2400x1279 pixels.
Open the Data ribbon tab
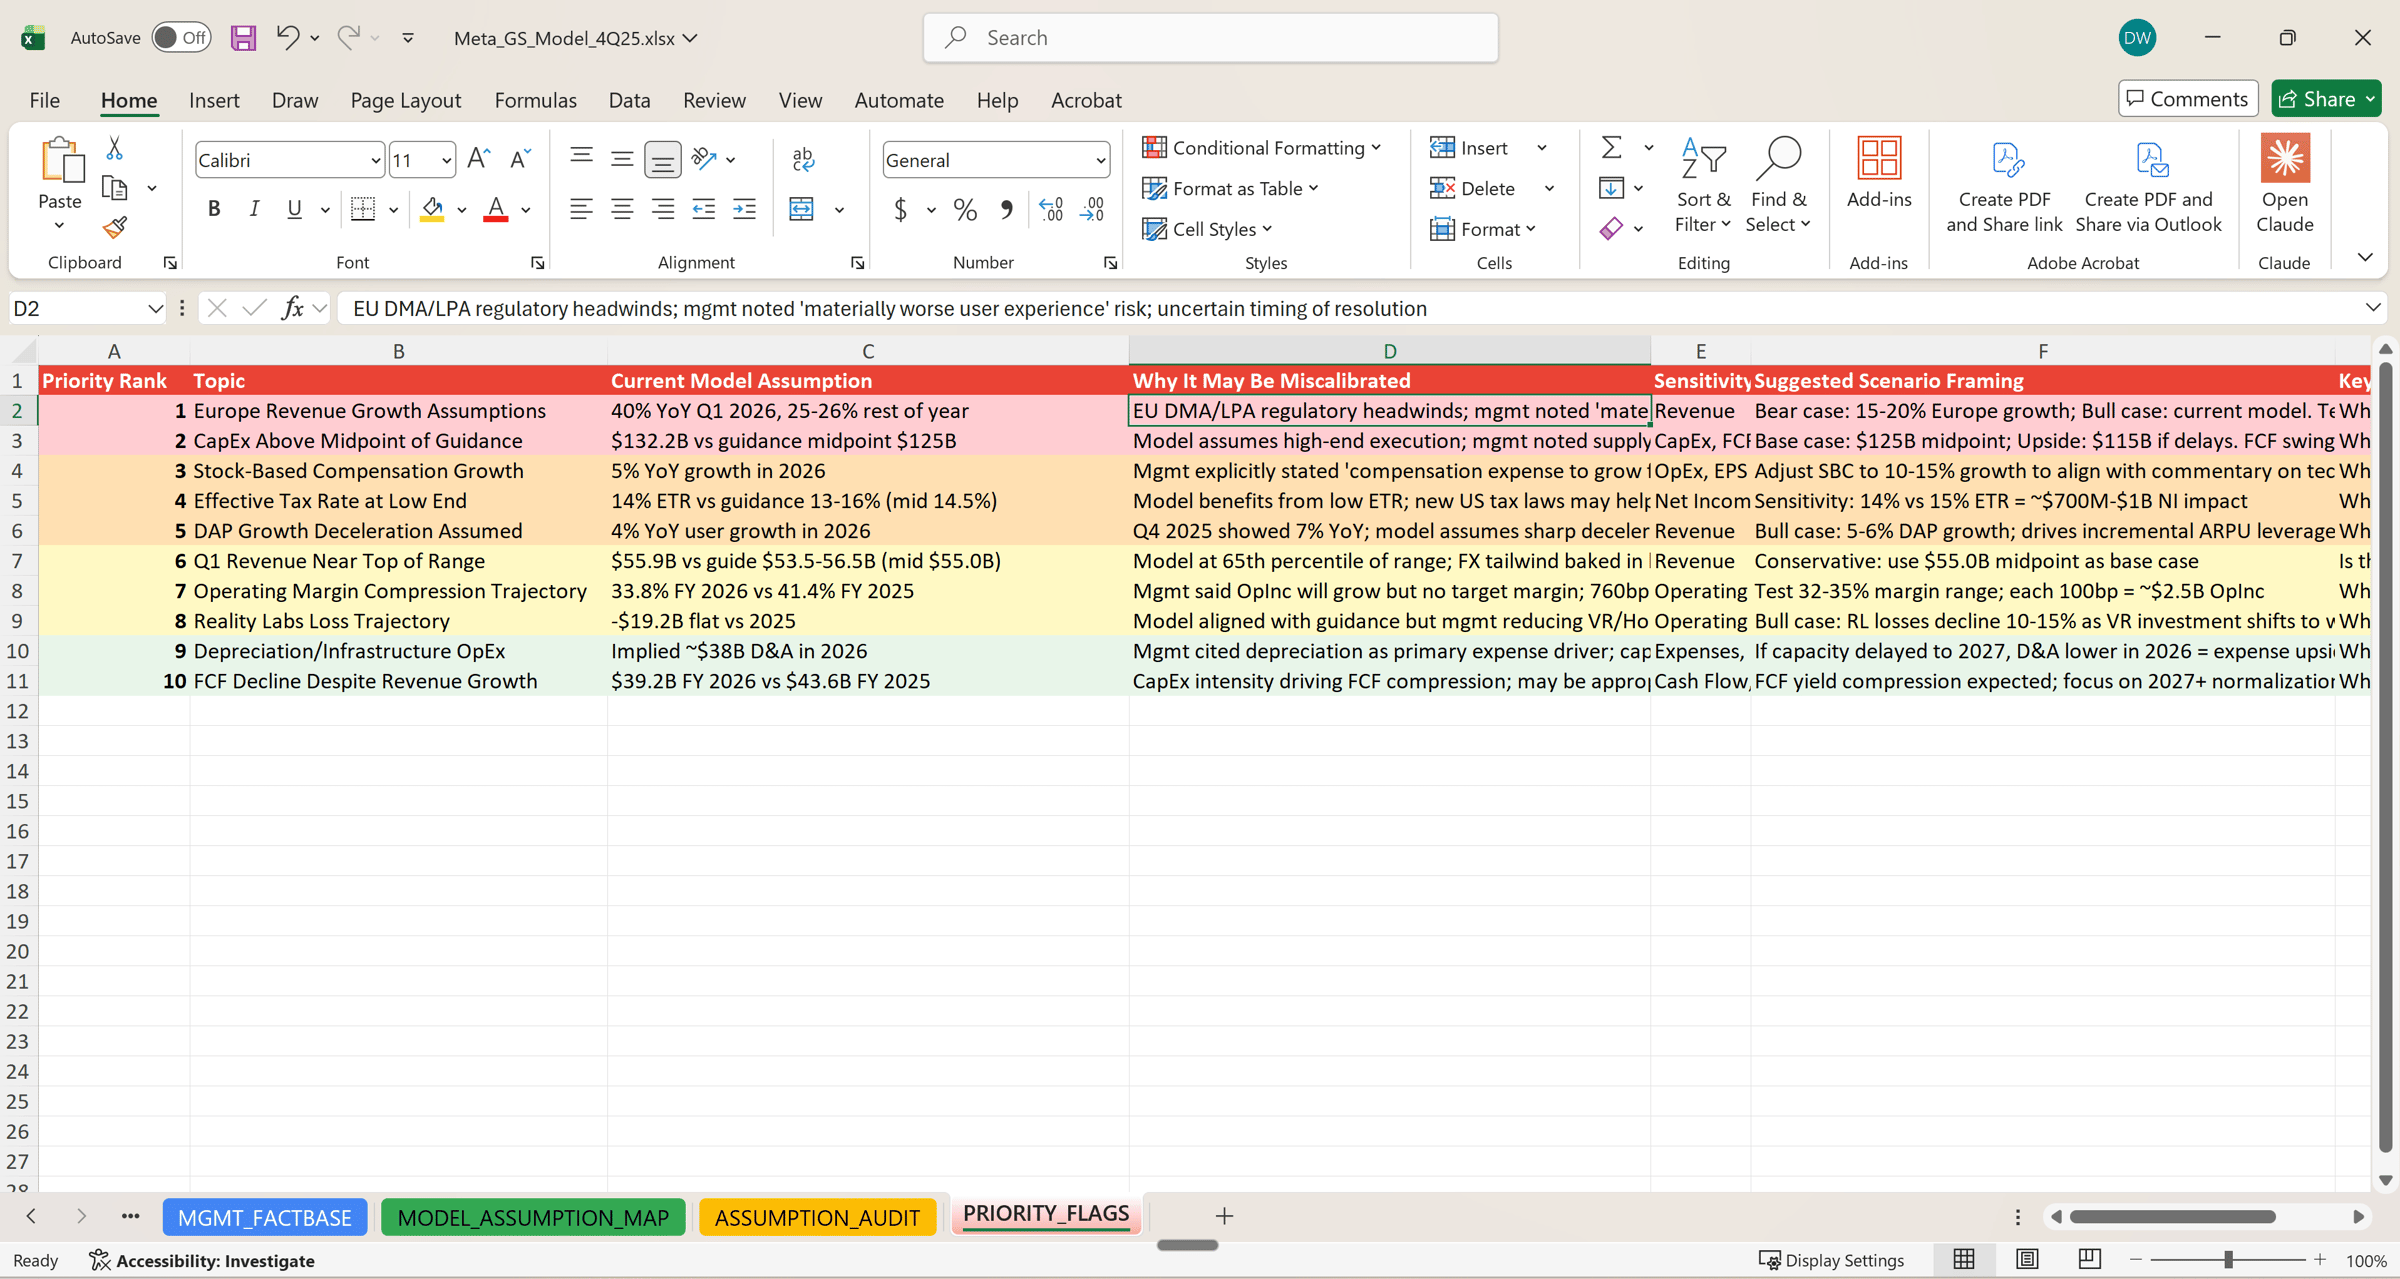629,100
